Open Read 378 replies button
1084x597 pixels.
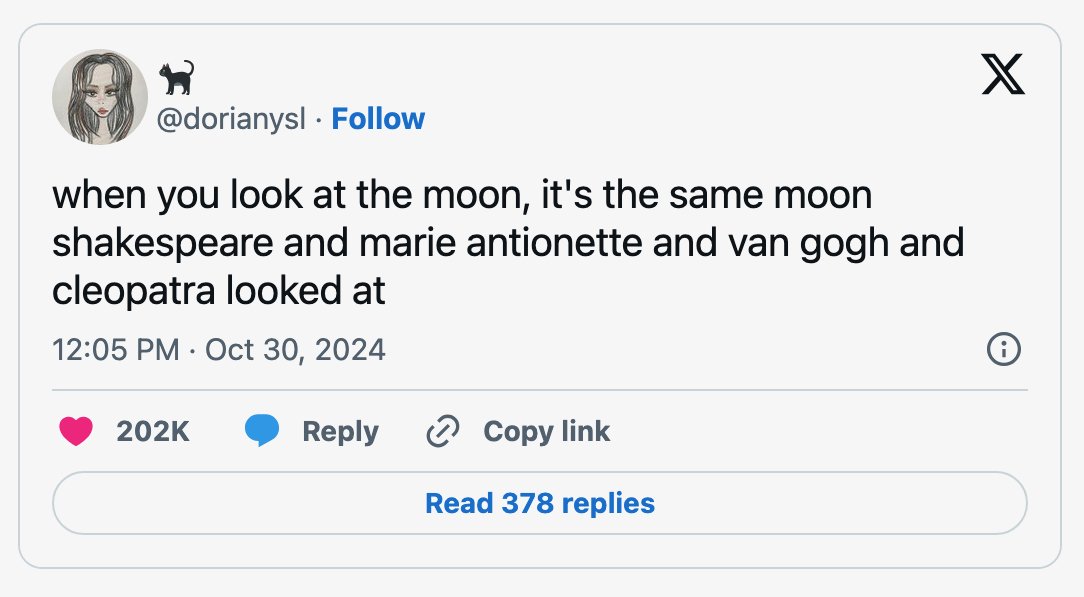540,503
